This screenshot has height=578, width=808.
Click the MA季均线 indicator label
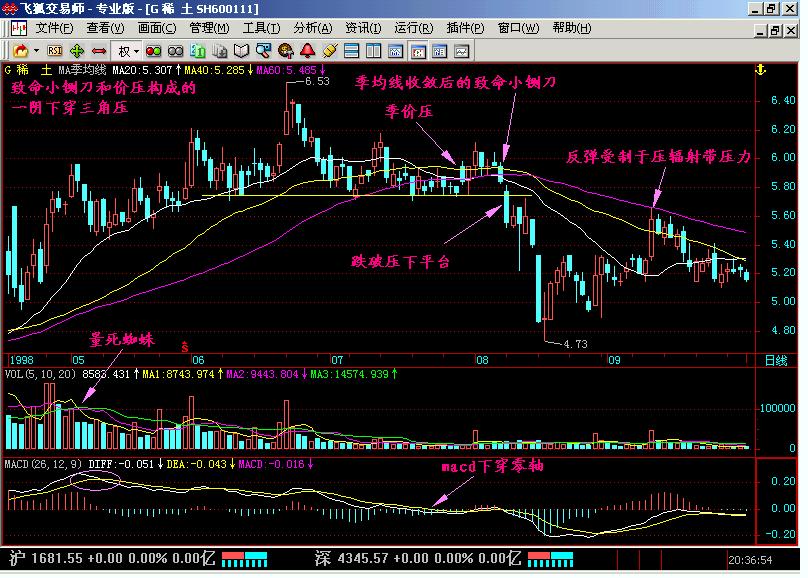point(82,70)
